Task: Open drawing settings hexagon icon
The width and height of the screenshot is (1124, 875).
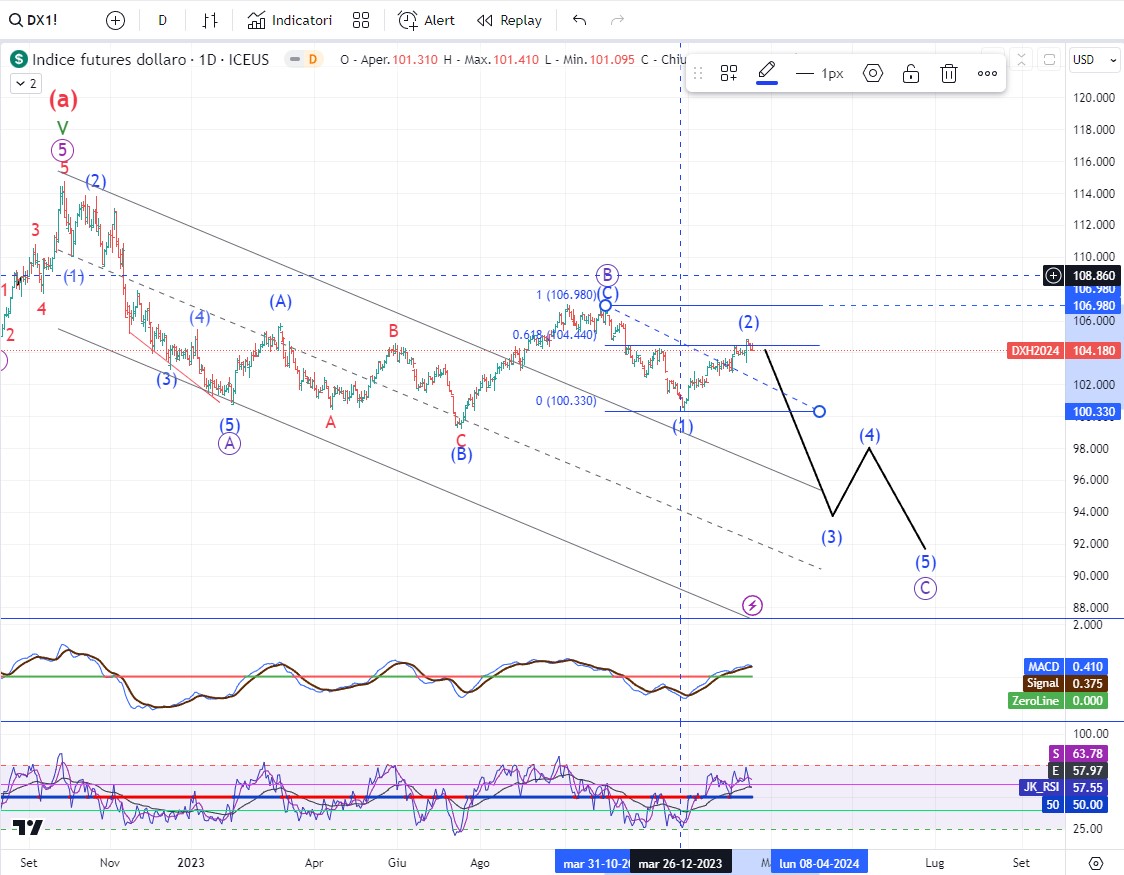Action: [x=873, y=73]
